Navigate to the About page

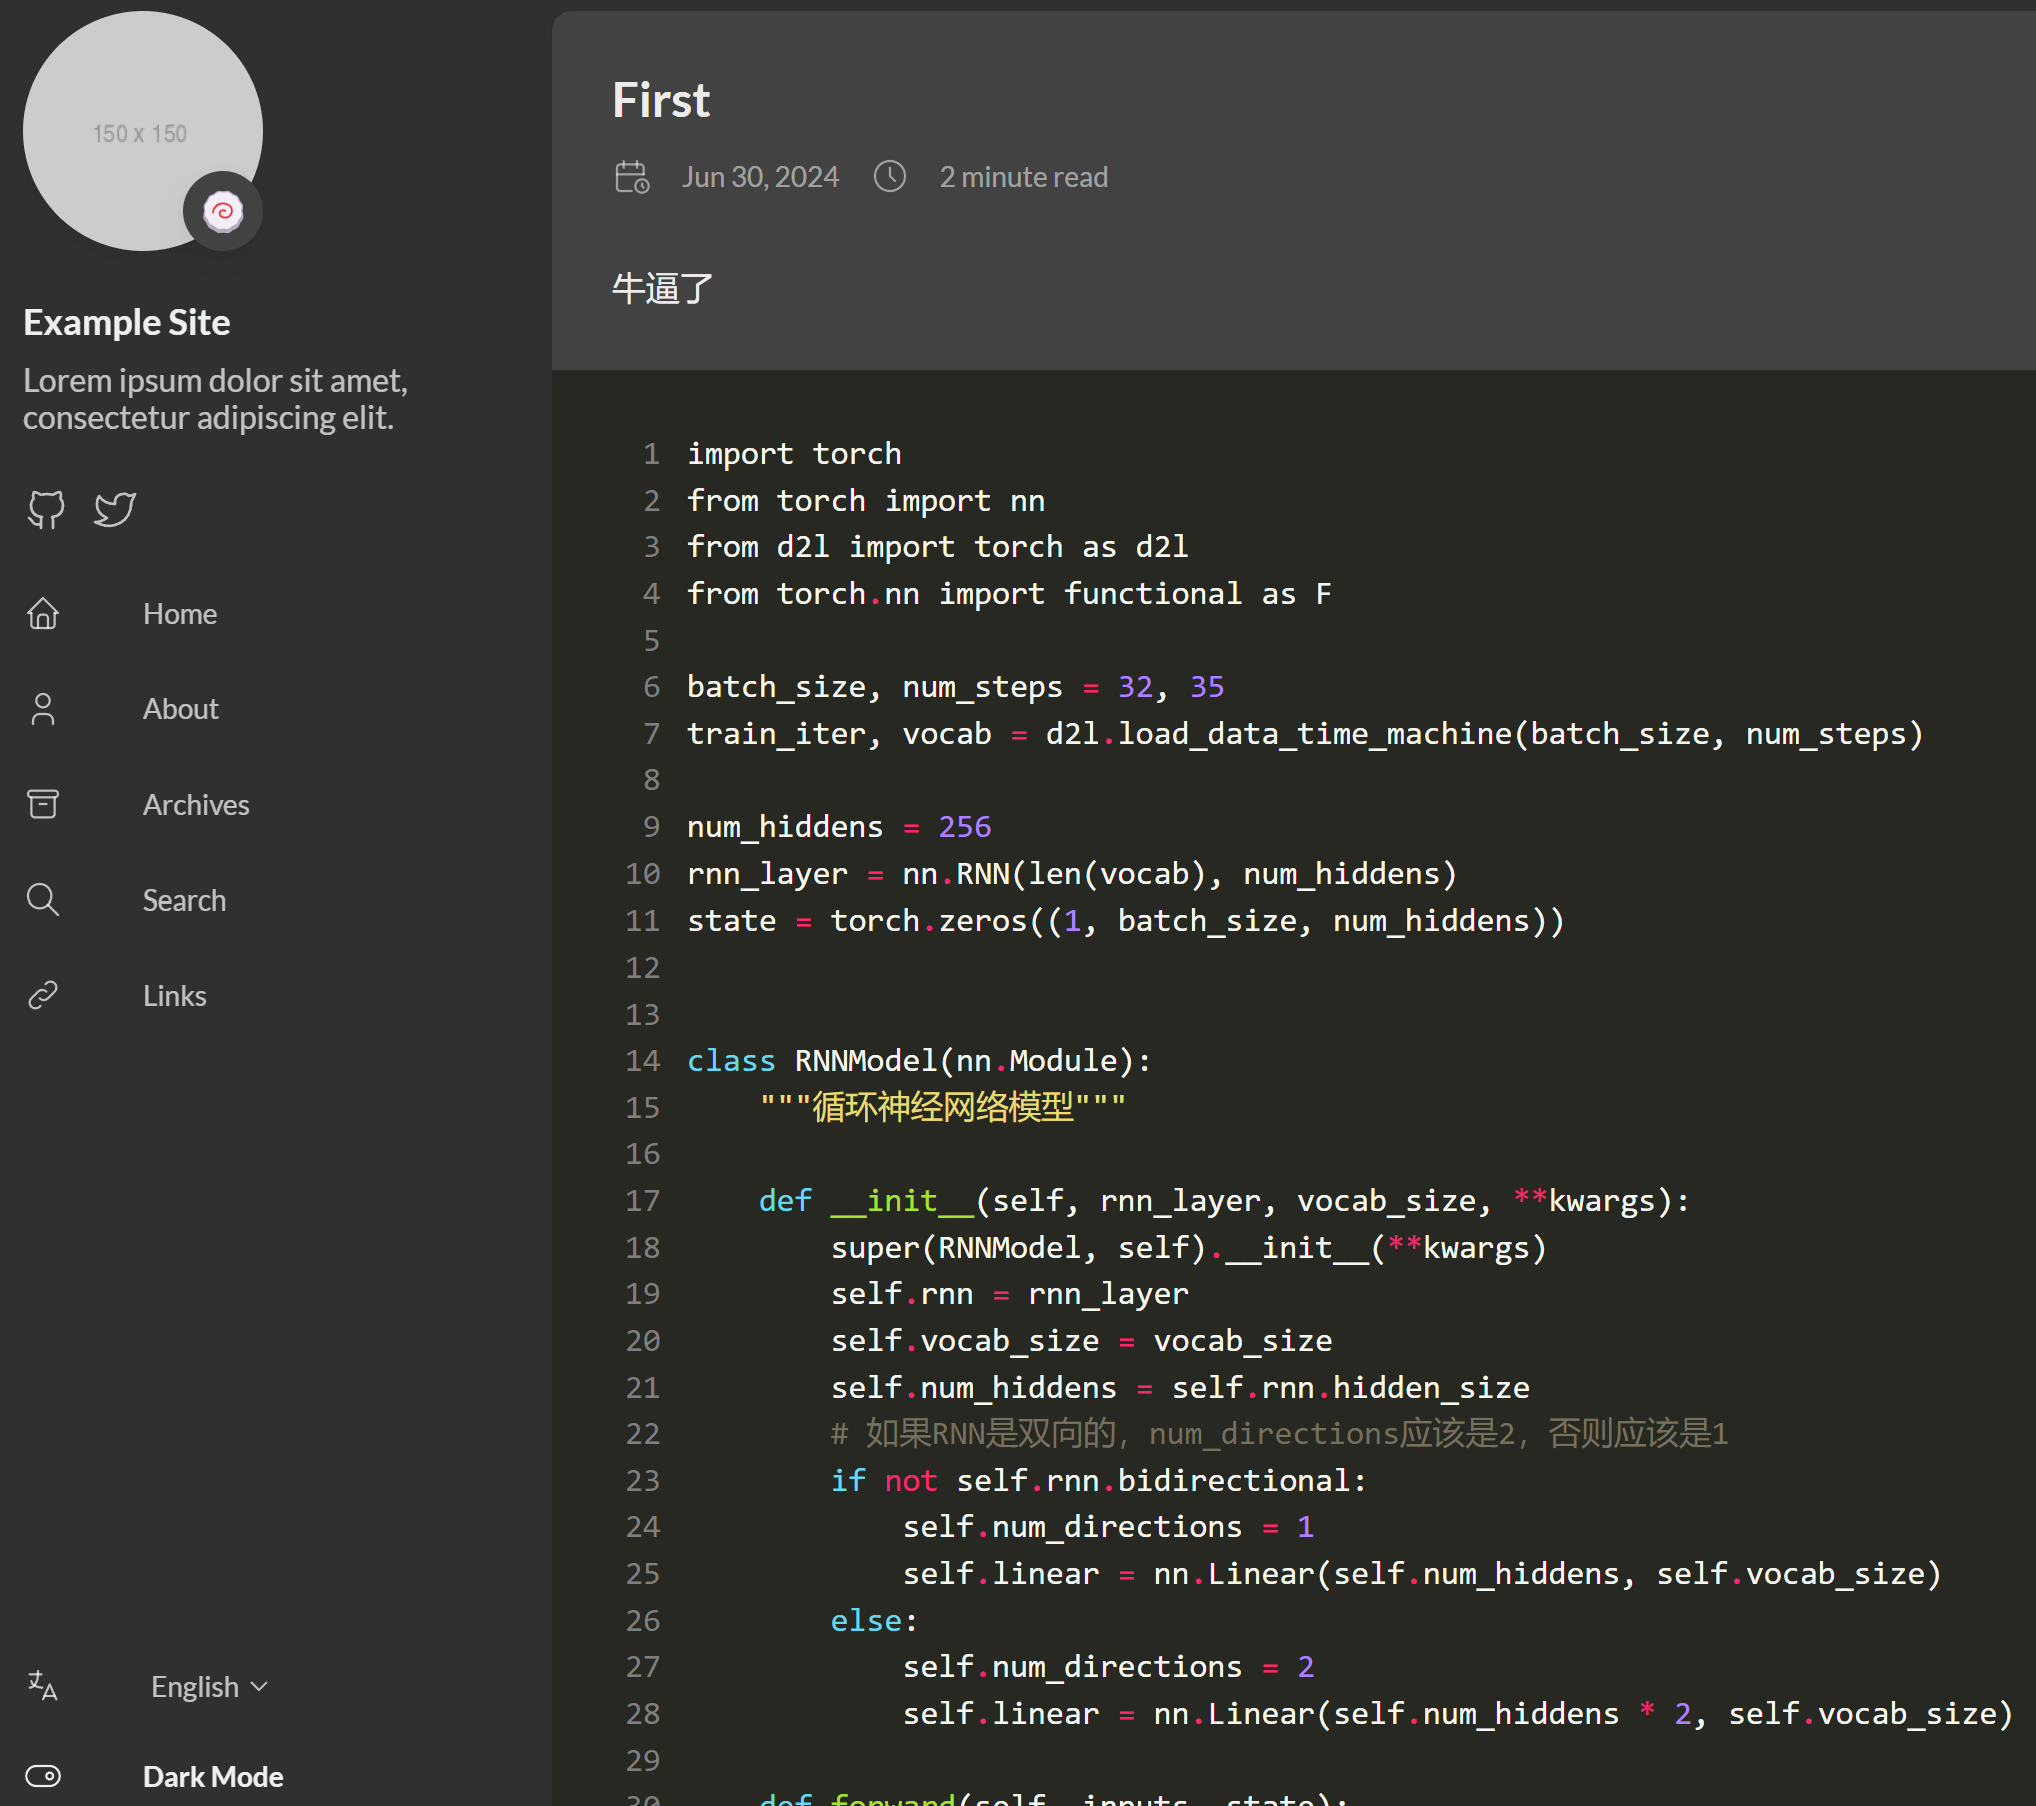pos(180,706)
